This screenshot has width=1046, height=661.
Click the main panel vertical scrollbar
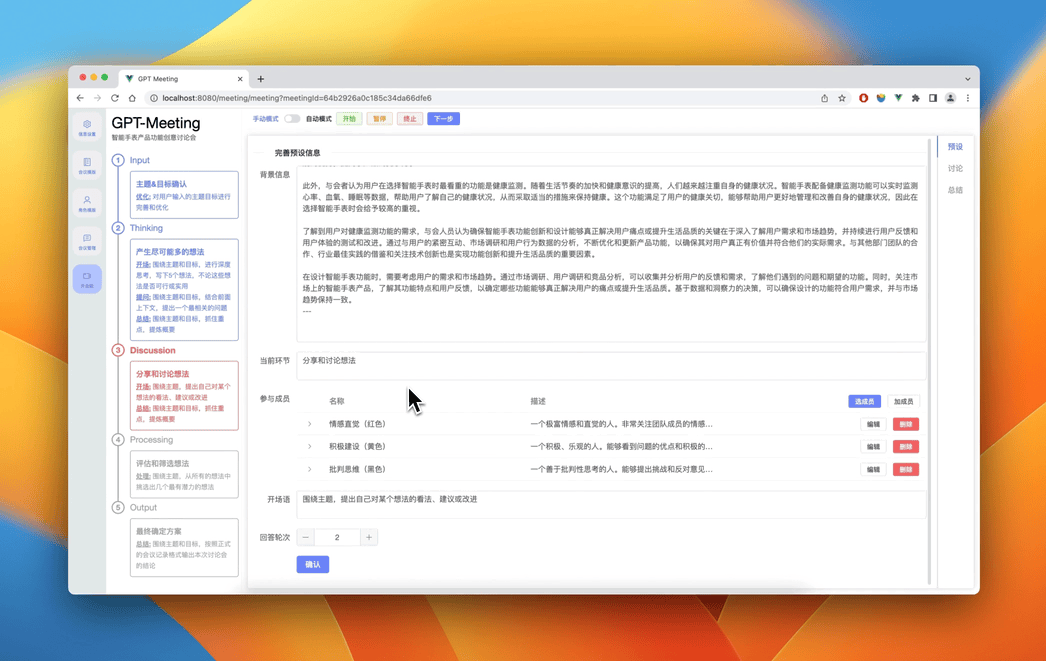click(929, 360)
